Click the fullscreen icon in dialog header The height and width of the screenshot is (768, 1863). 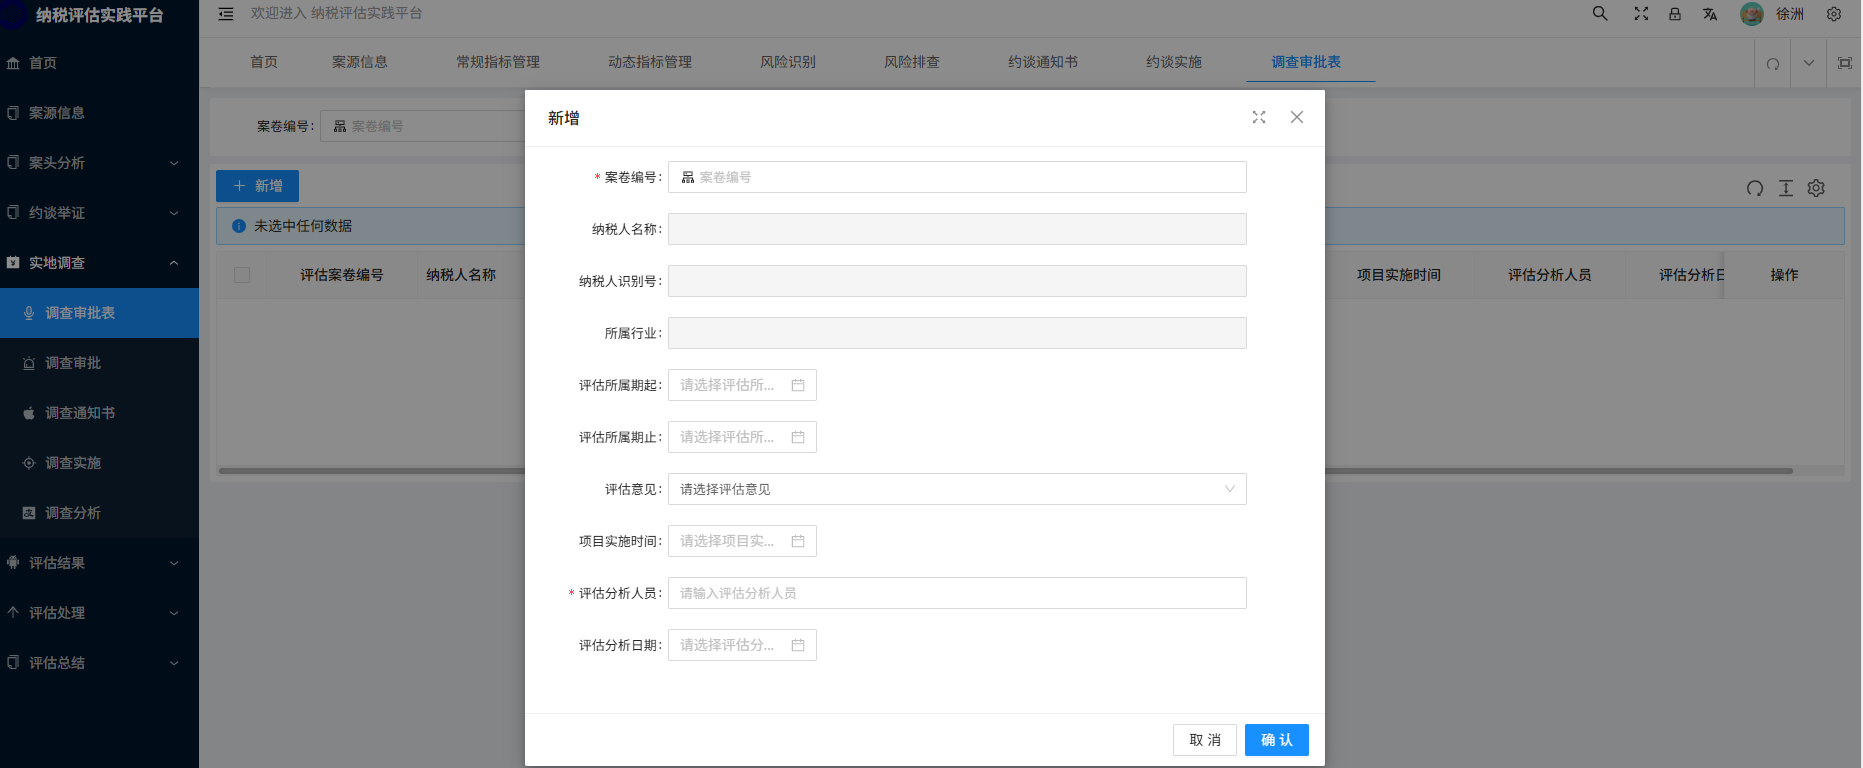(x=1259, y=117)
